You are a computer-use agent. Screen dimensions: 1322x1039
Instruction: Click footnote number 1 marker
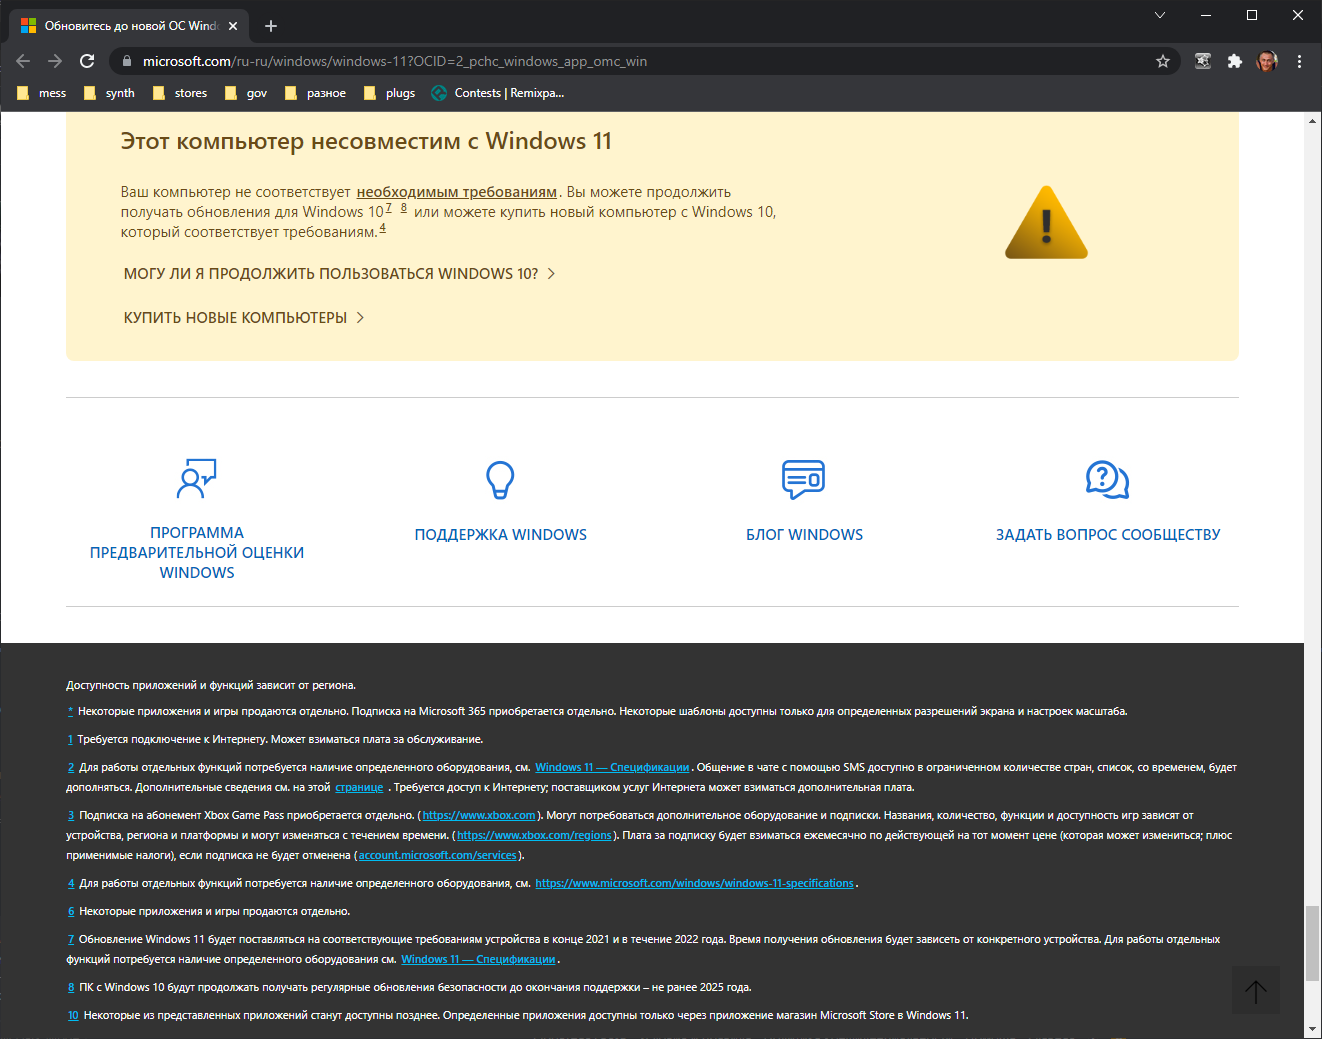tap(70, 740)
